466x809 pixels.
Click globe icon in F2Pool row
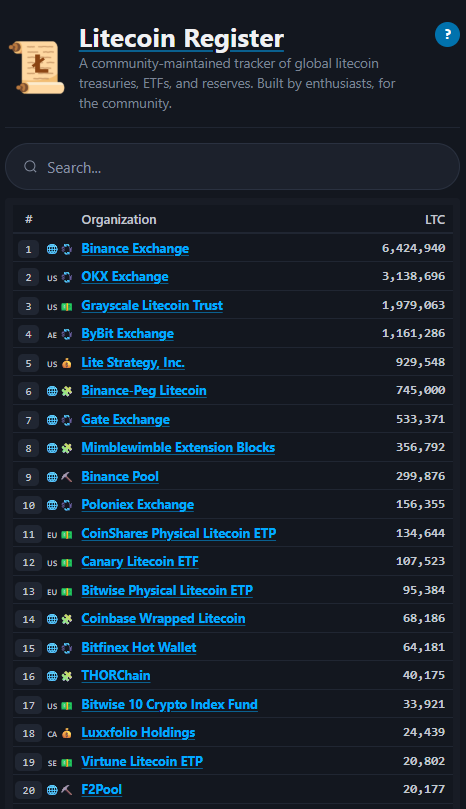click(x=52, y=790)
